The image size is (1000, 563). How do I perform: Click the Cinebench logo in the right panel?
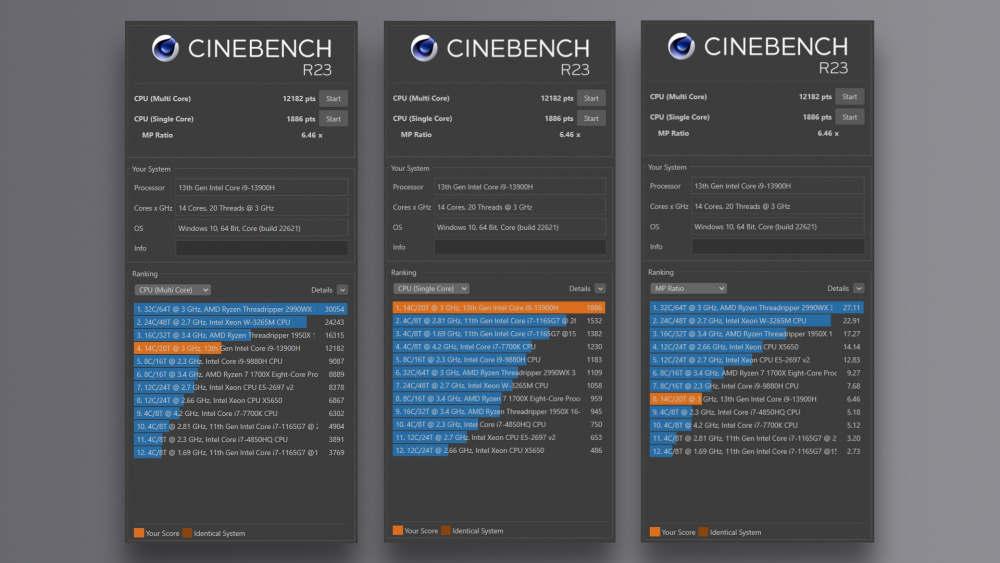coord(682,47)
